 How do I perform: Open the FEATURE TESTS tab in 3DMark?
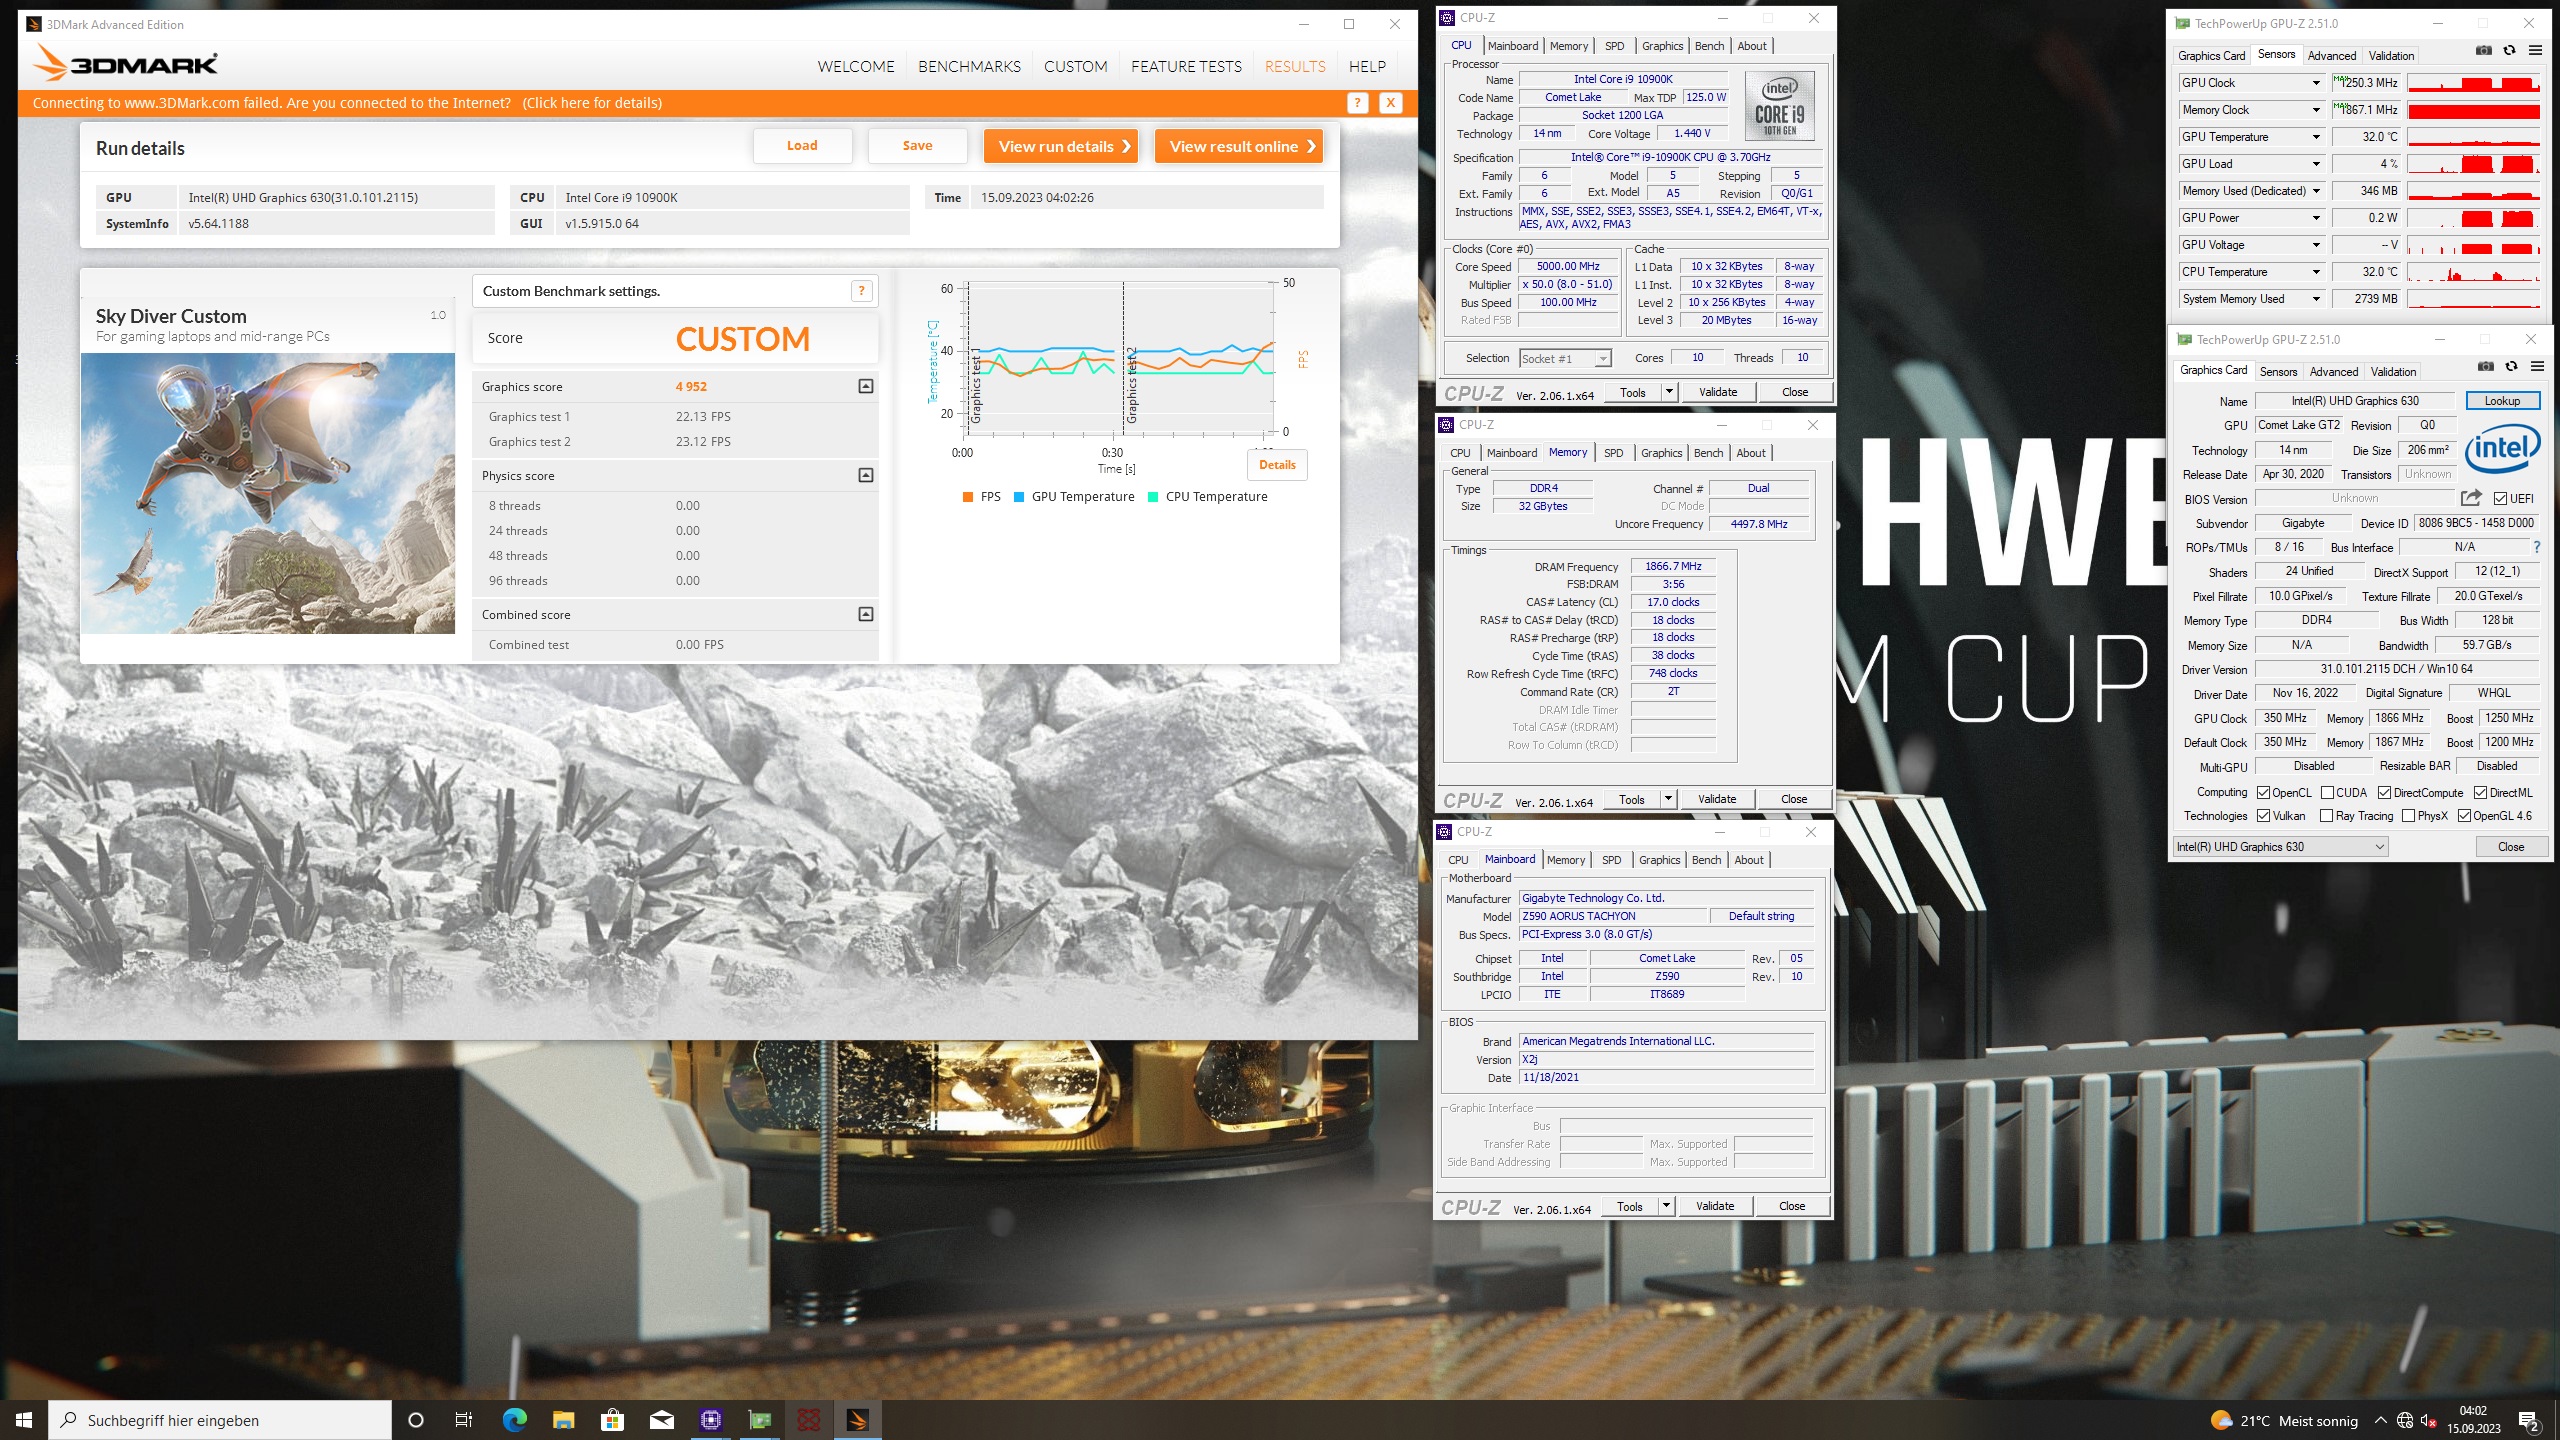1186,66
